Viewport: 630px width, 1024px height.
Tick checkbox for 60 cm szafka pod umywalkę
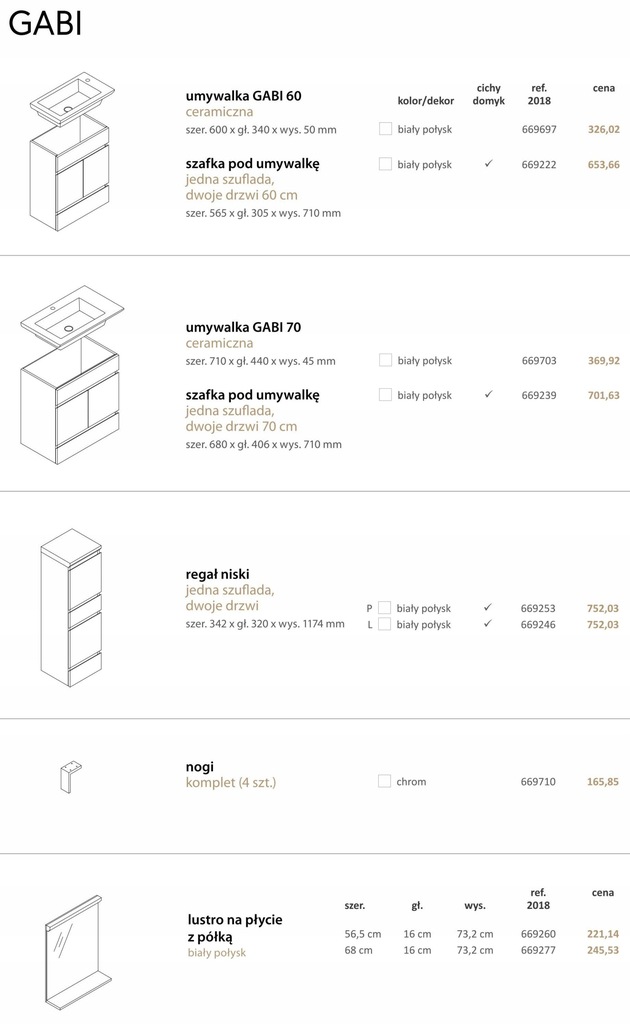pyautogui.click(x=385, y=164)
